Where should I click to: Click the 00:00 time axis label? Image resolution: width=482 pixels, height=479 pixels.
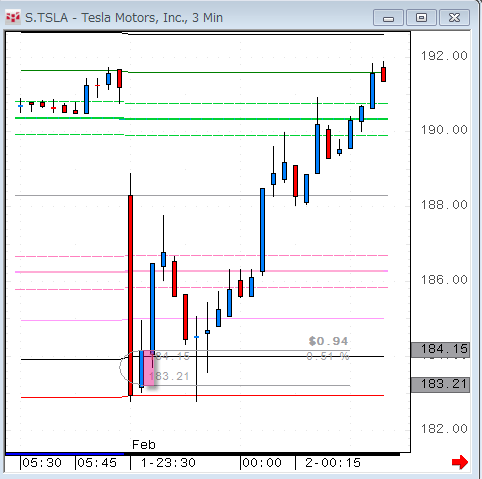tap(262, 463)
